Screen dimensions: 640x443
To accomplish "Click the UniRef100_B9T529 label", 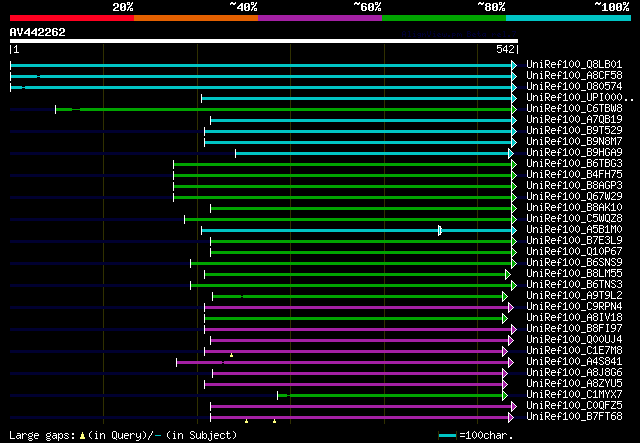I will tap(574, 131).
